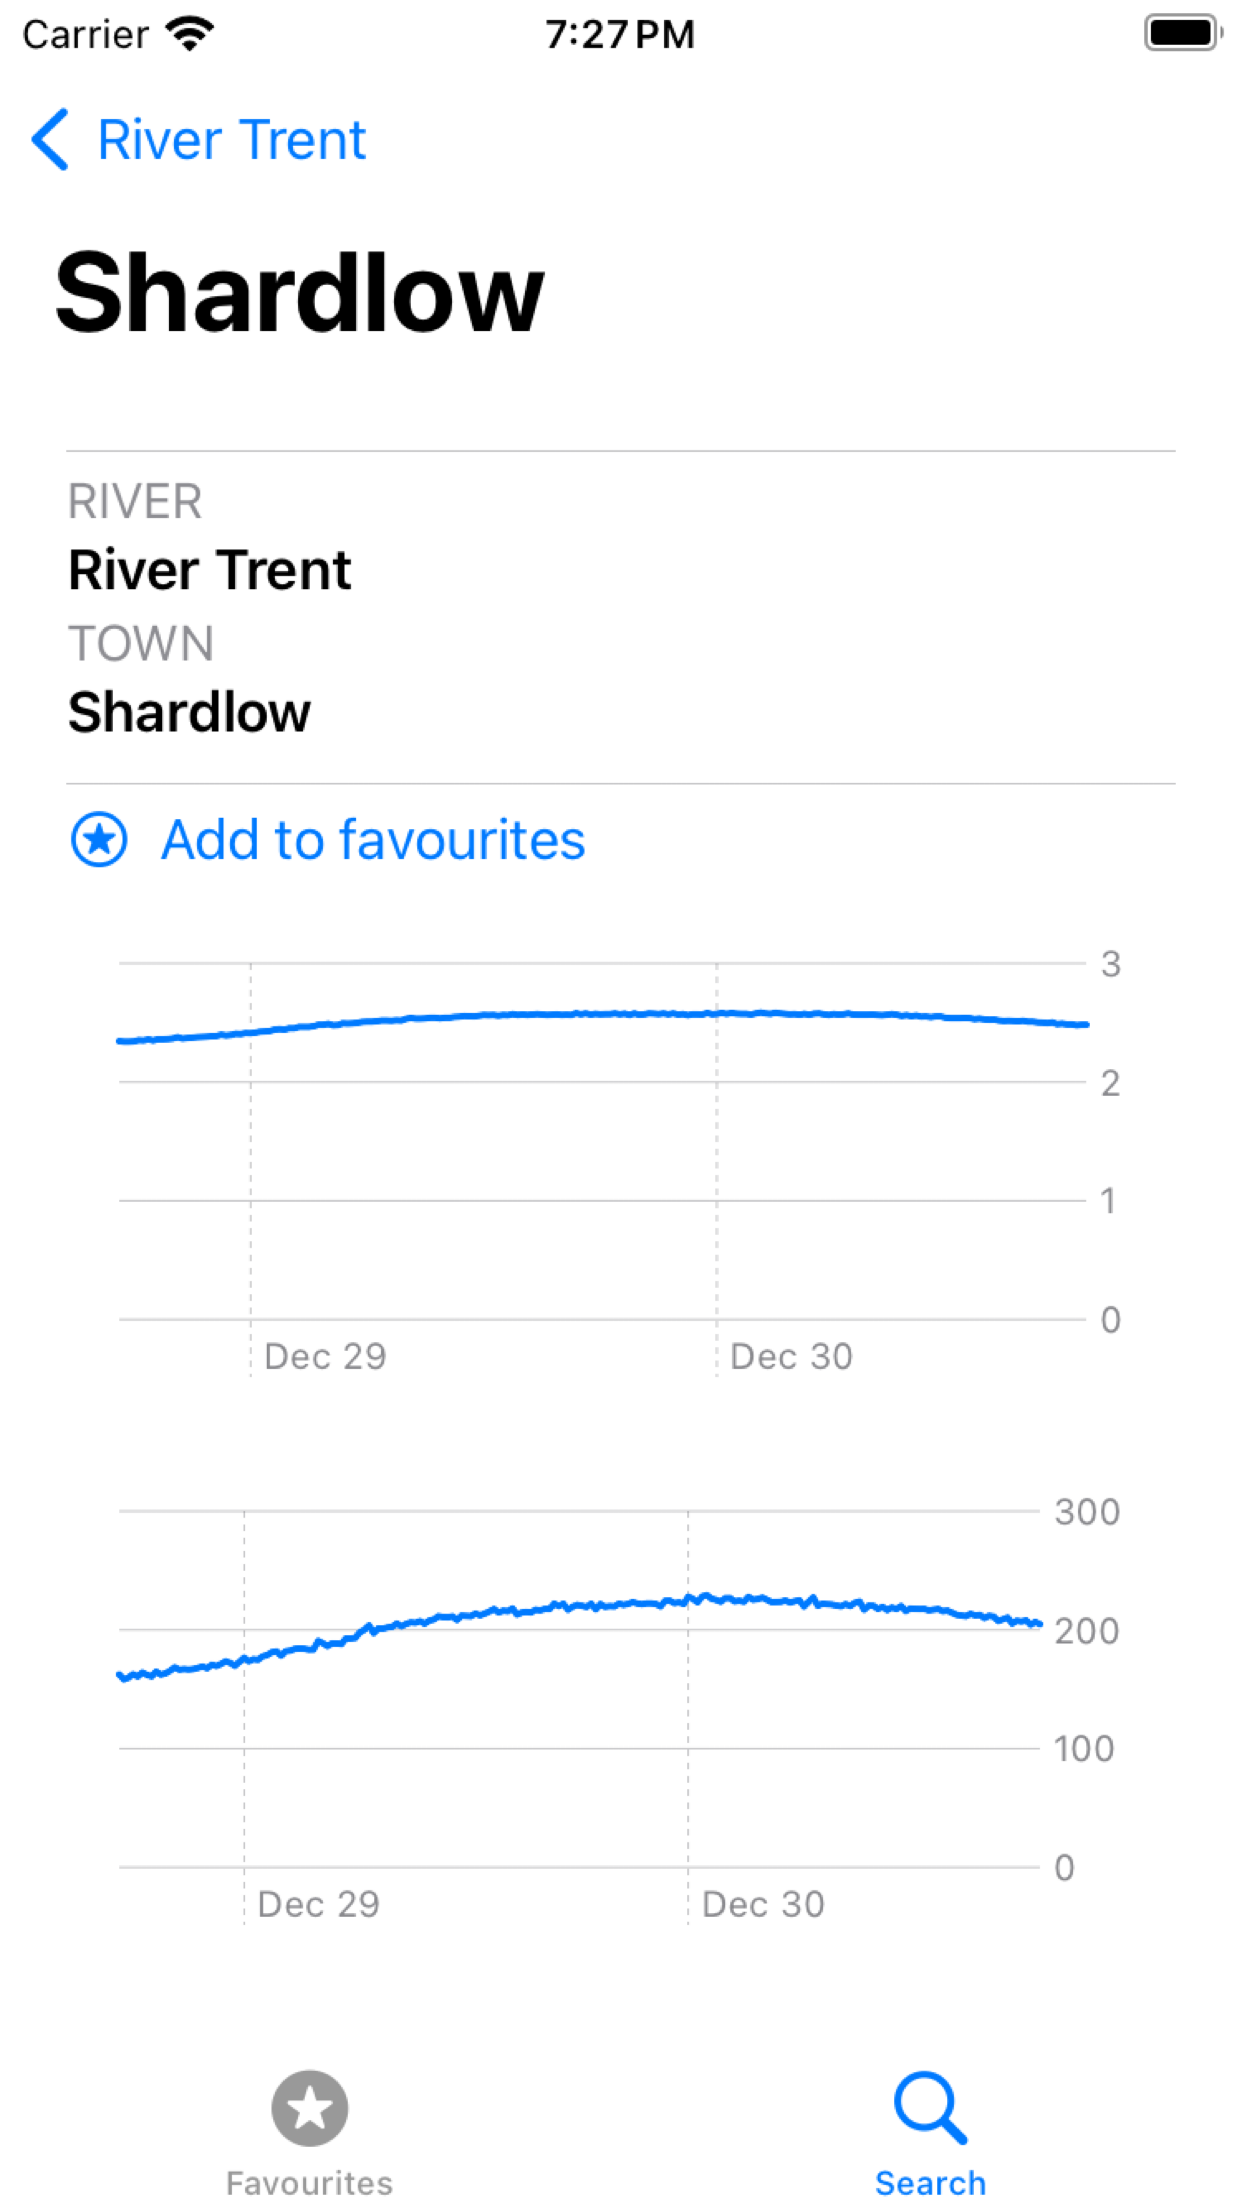
Task: Tap the Search magnifying glass icon
Action: click(x=931, y=2107)
